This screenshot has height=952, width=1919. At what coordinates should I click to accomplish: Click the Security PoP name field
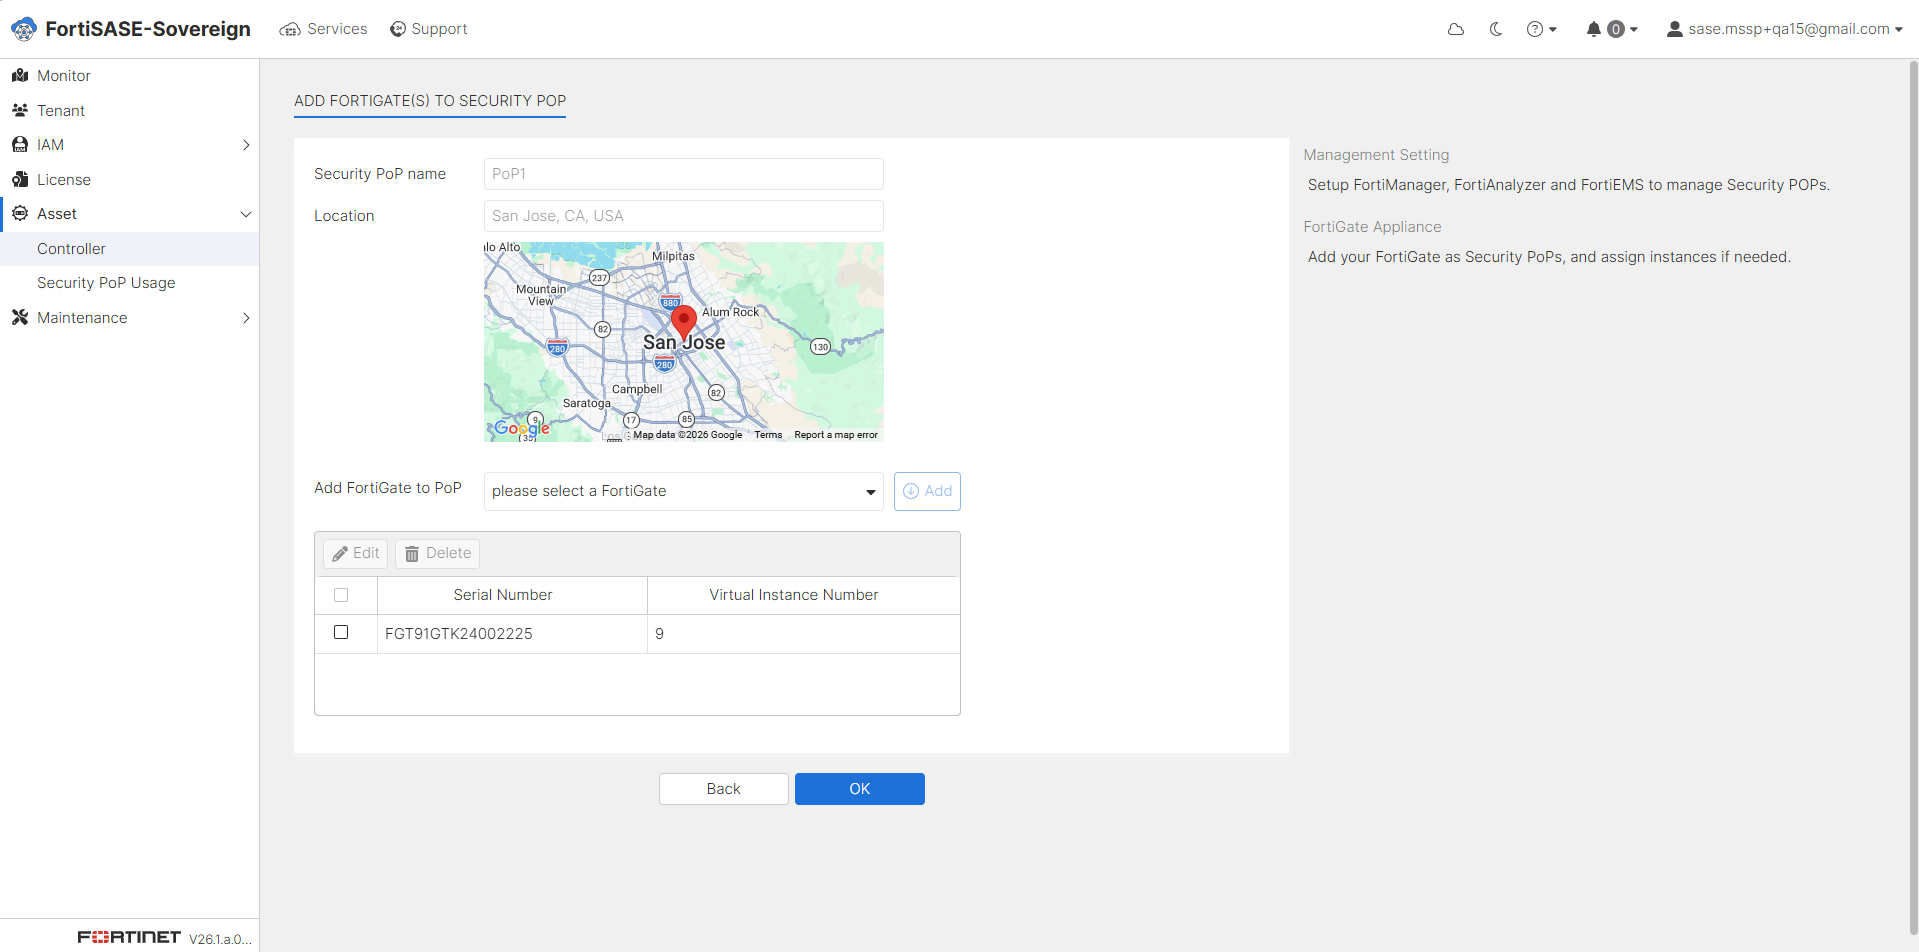[x=683, y=174]
